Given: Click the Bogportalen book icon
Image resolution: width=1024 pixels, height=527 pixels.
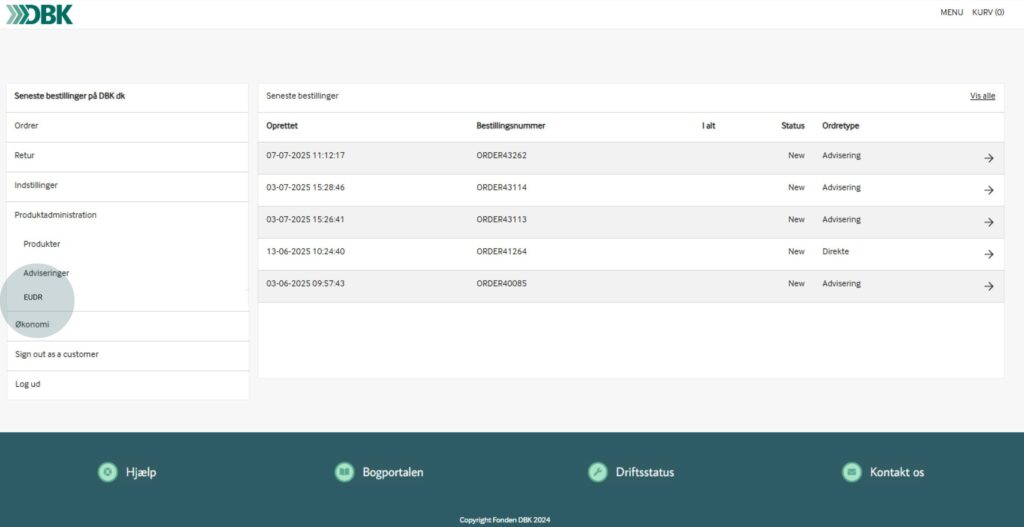Looking at the screenshot, I should (344, 472).
